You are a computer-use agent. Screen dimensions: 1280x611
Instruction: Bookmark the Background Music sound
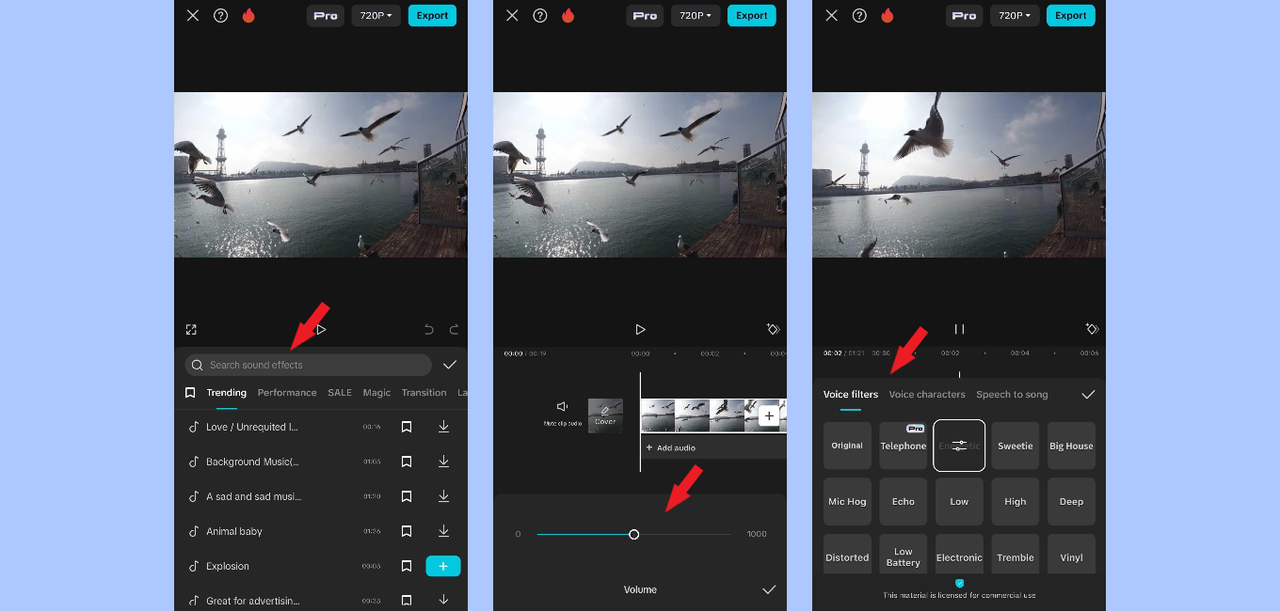tap(406, 462)
